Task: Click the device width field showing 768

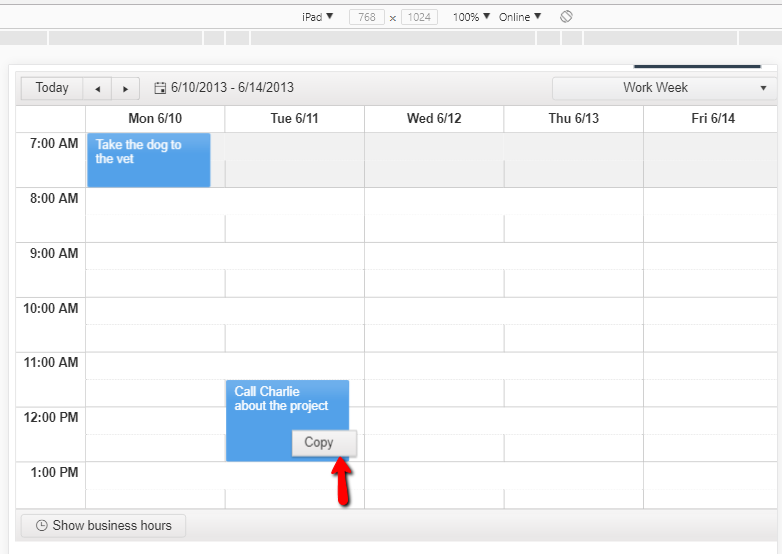Action: 367,17
